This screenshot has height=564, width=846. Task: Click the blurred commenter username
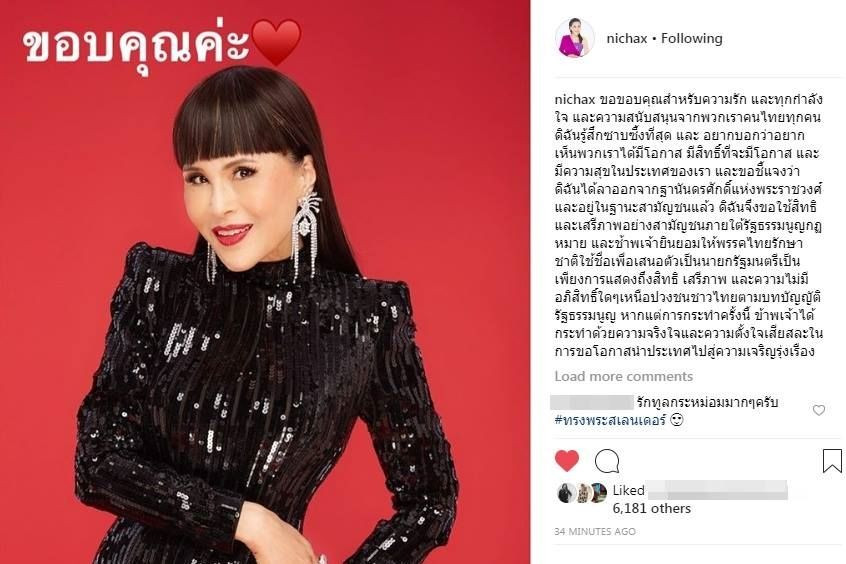coord(592,402)
